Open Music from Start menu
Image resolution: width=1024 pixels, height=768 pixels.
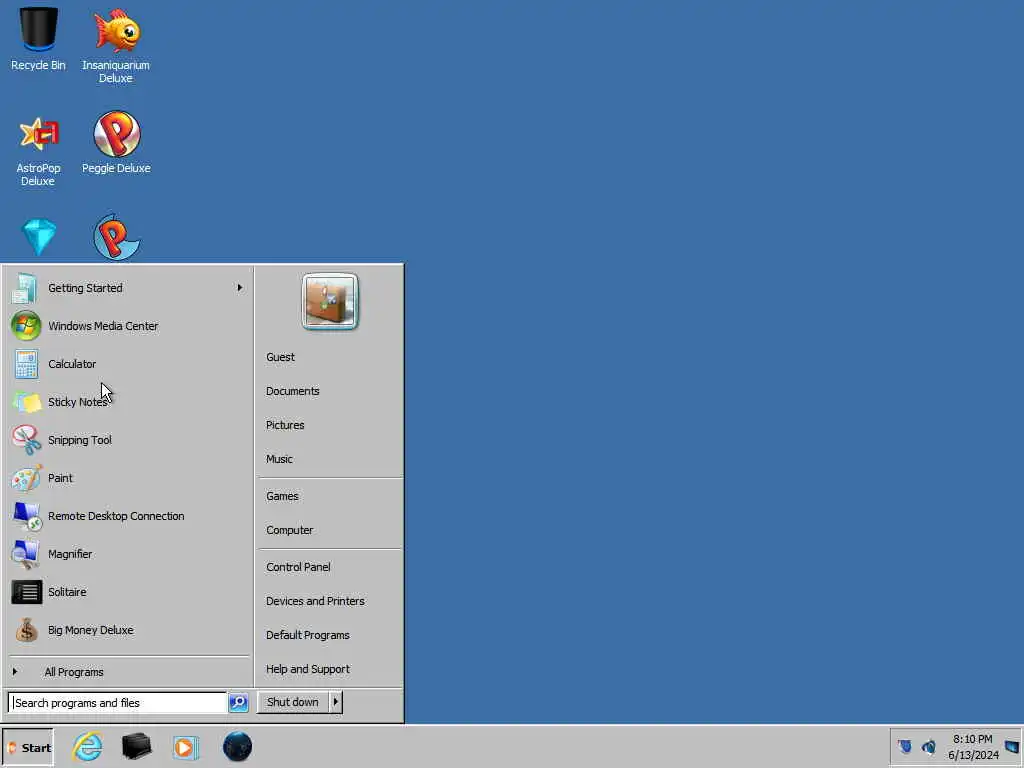click(x=279, y=459)
